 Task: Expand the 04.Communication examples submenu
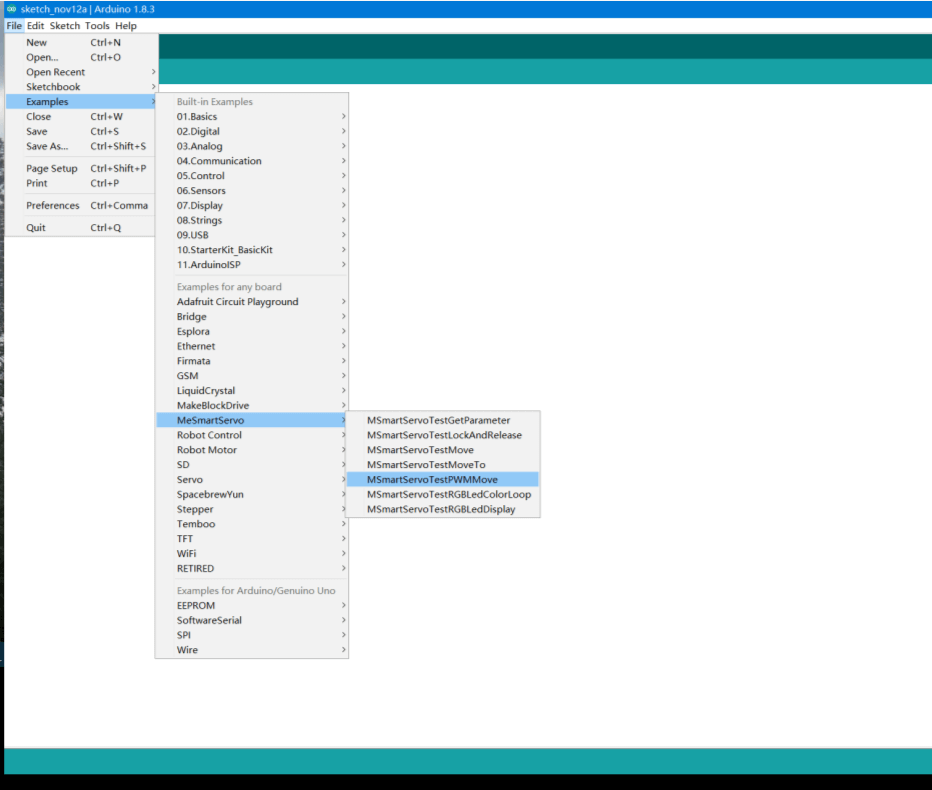(x=252, y=161)
